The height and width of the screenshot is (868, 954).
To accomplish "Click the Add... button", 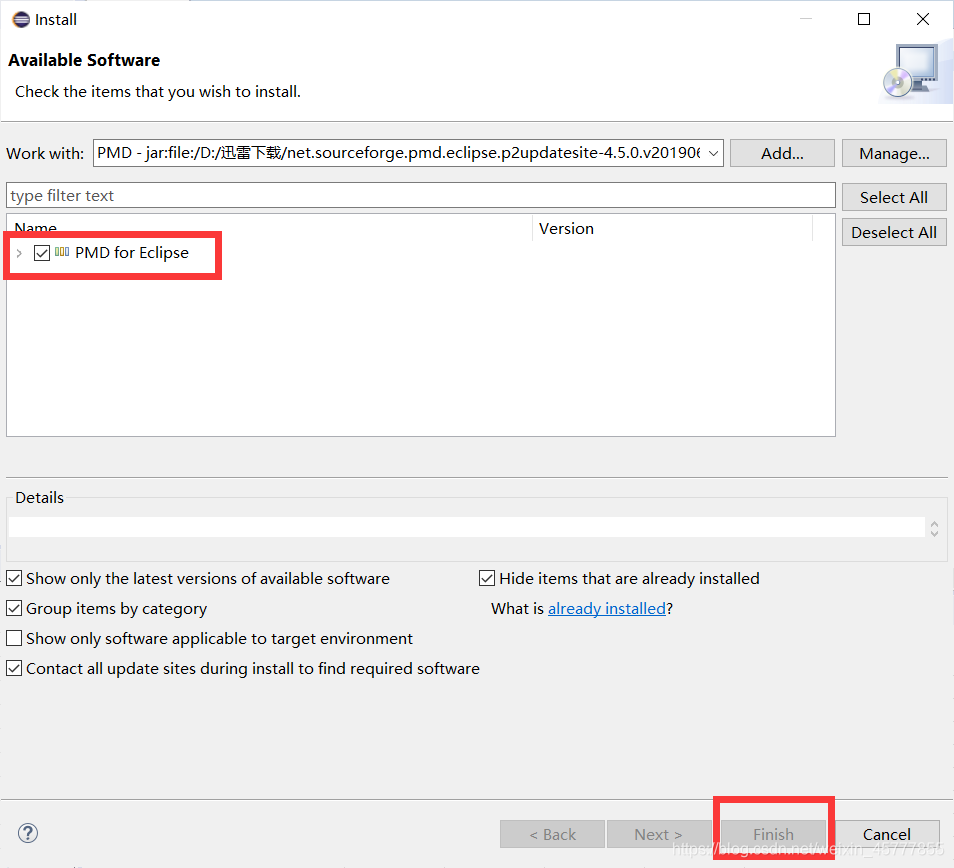I will pos(782,153).
